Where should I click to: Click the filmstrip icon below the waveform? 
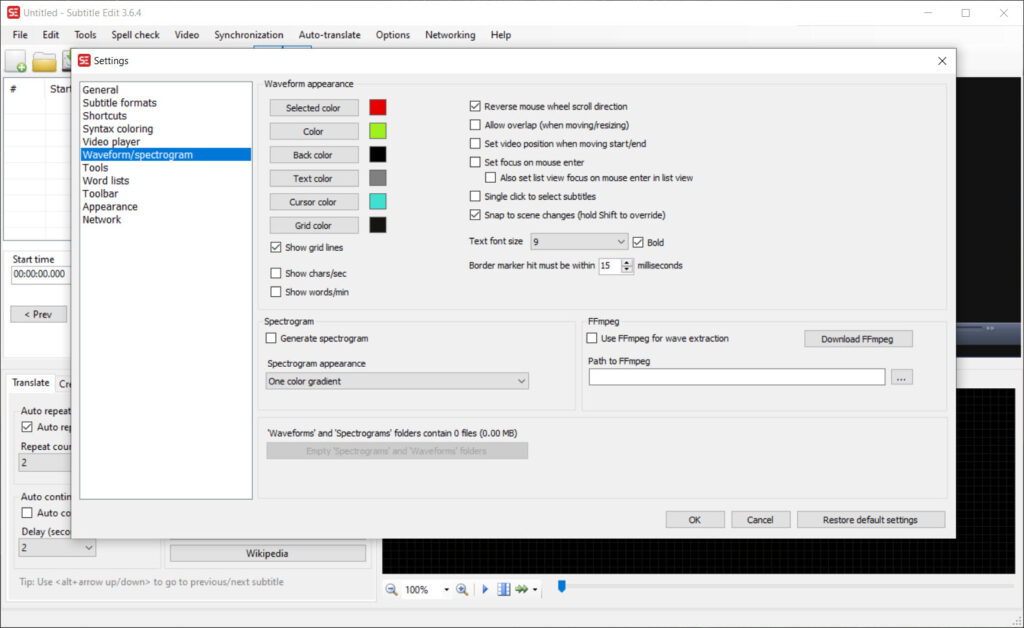(504, 590)
